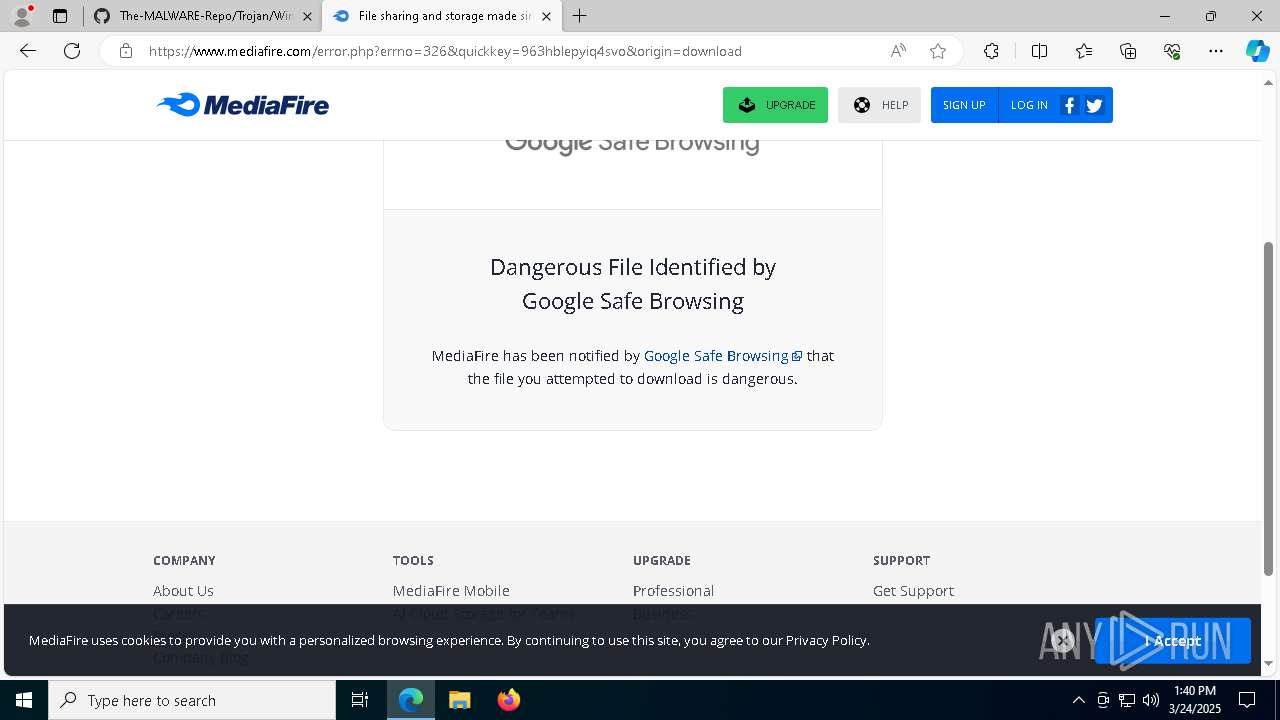Open Get Support footer link
Image resolution: width=1280 pixels, height=720 pixels.
pos(913,591)
